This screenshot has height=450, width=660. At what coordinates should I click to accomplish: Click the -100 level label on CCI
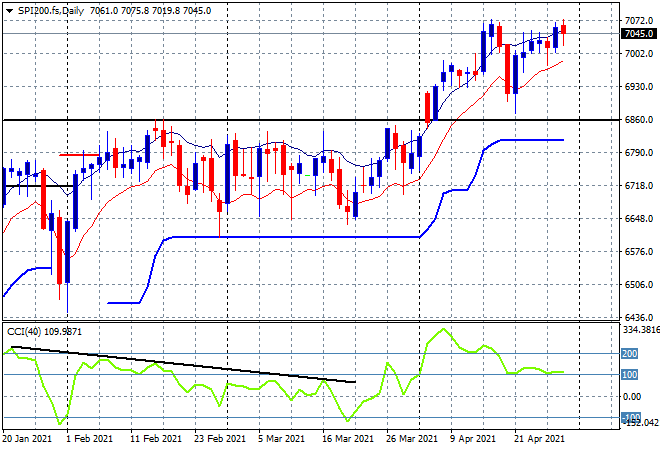[x=631, y=417]
